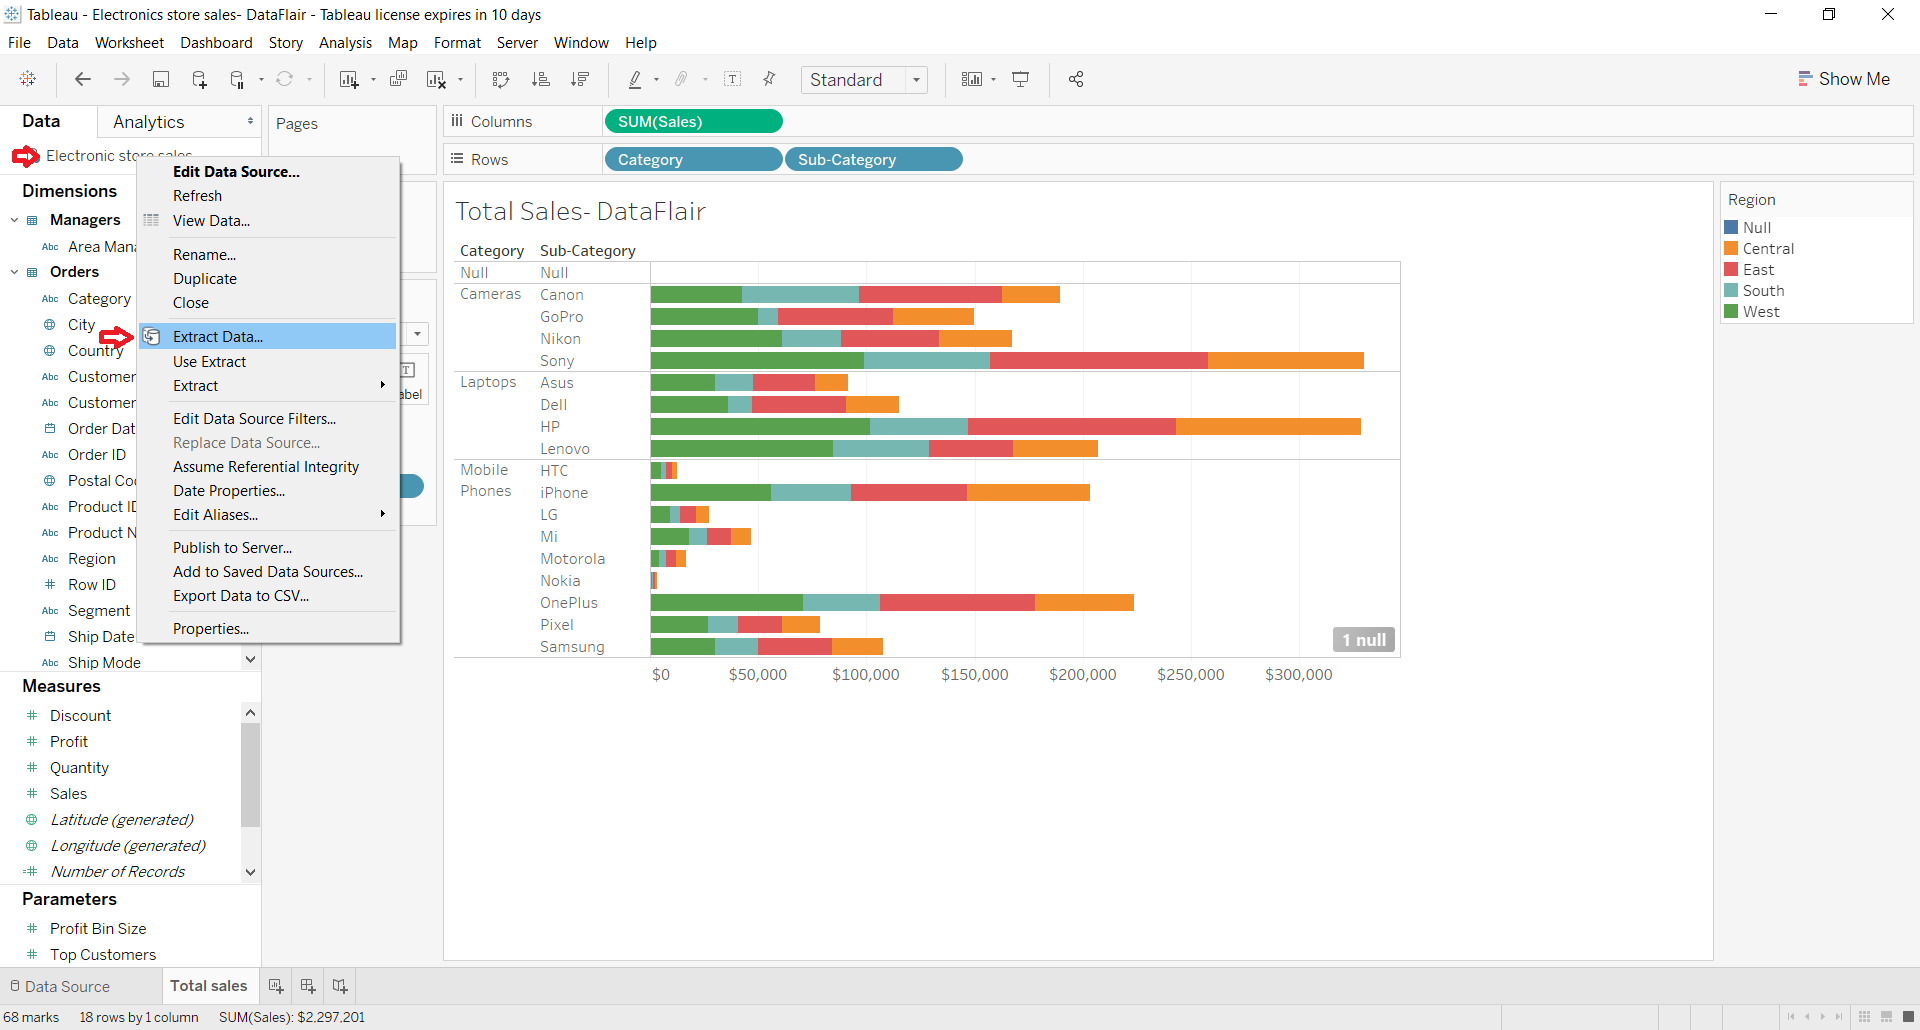Fix axes with the pin icon
Viewport: 1920px width, 1030px height.
click(x=769, y=79)
